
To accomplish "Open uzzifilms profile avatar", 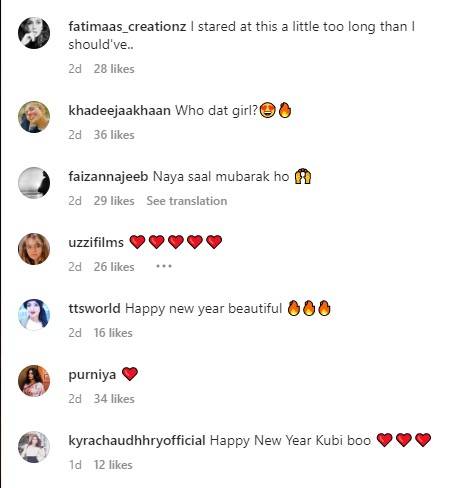I will 34,249.
